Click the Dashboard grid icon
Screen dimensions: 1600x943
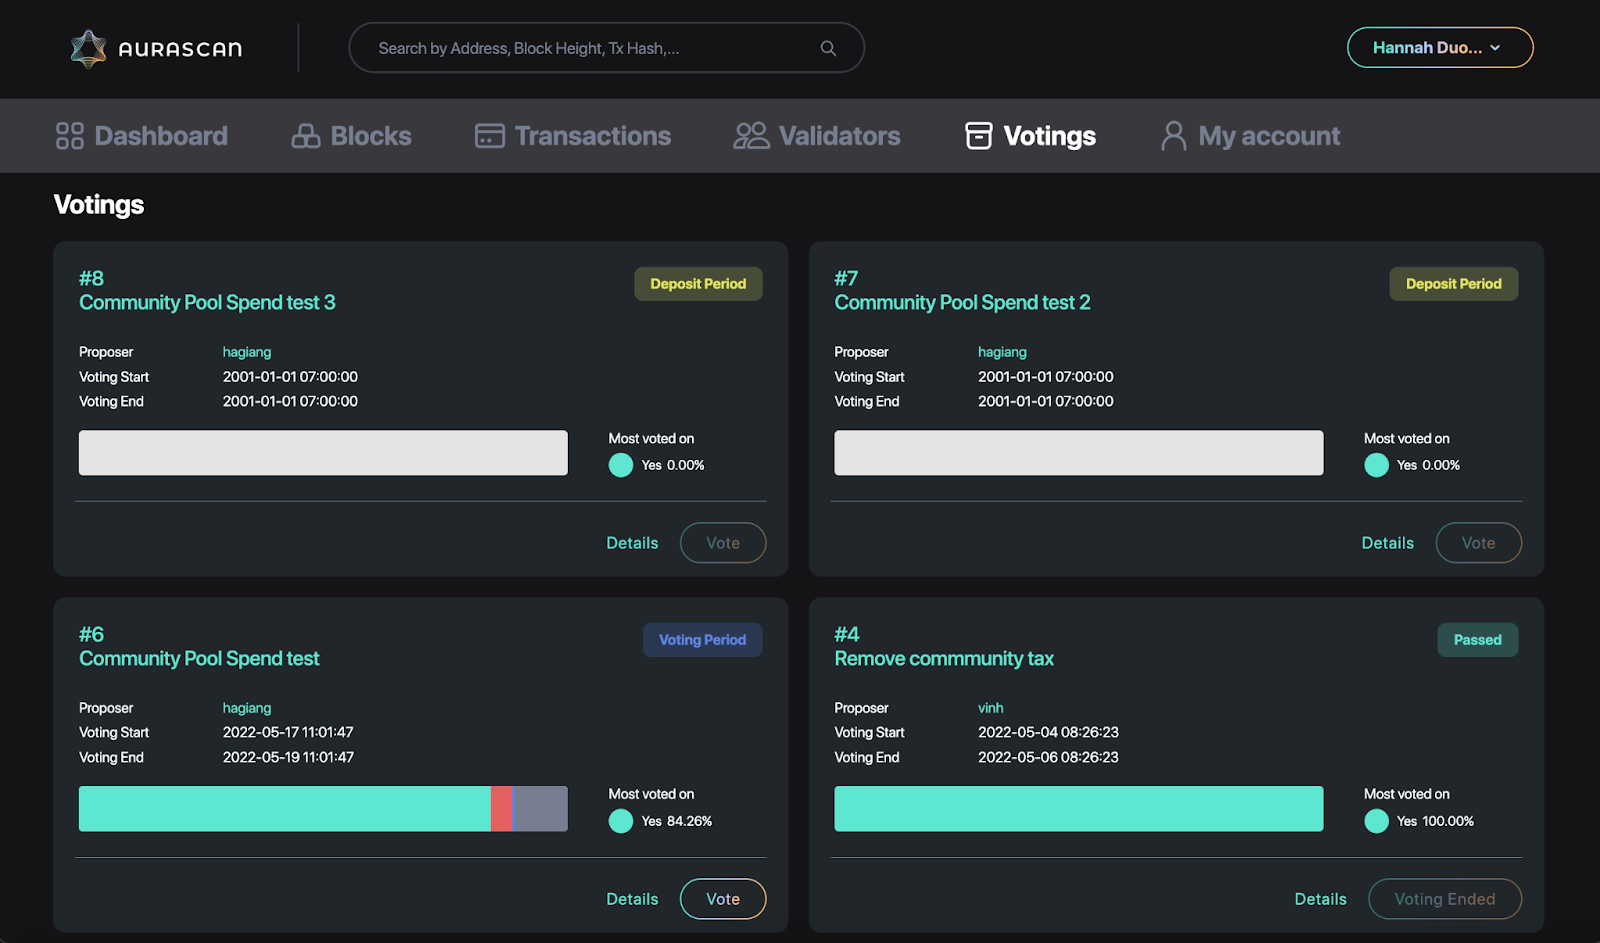70,136
